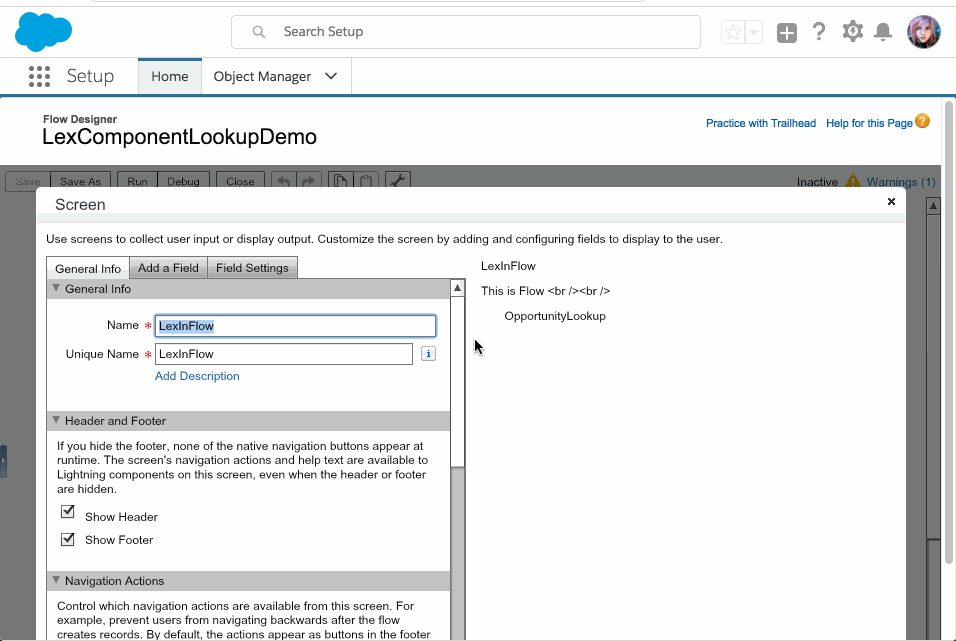Collapse the Header and Footer section
956x641 pixels.
(x=56, y=420)
